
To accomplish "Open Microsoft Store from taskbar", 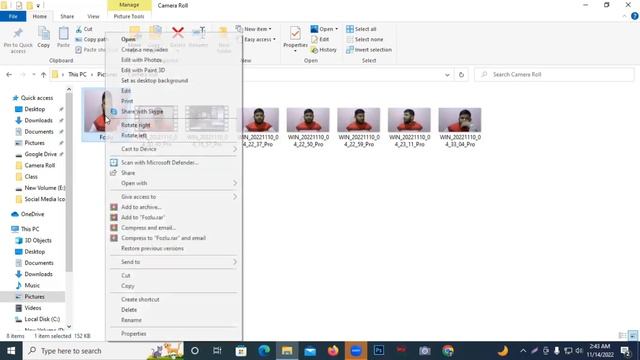I will pyautogui.click(x=241, y=351).
